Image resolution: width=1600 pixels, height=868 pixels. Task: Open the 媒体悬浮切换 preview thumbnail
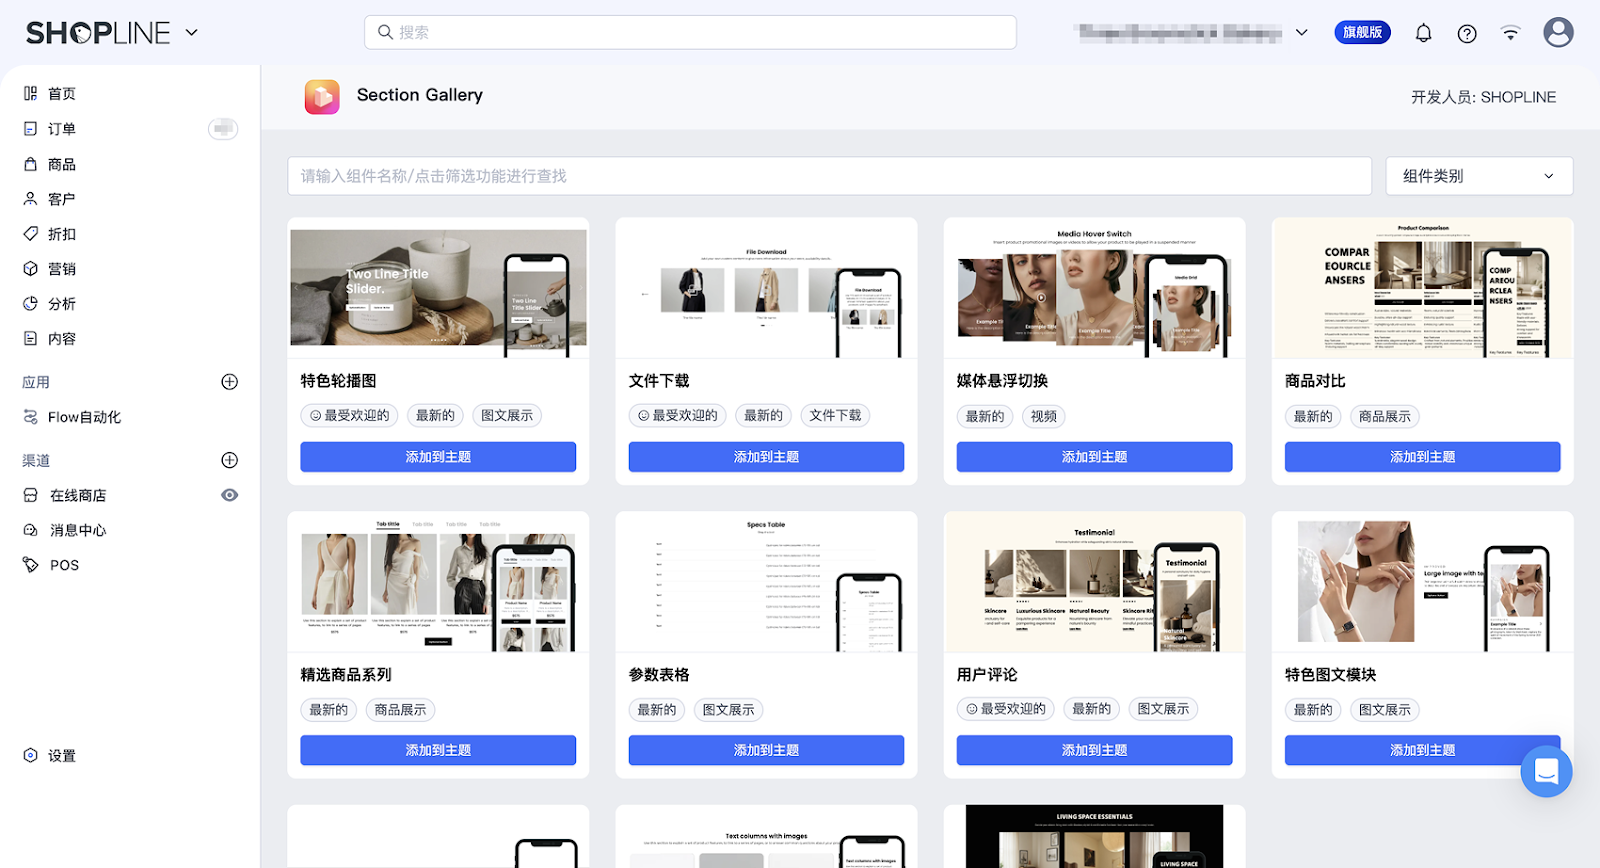(1094, 290)
